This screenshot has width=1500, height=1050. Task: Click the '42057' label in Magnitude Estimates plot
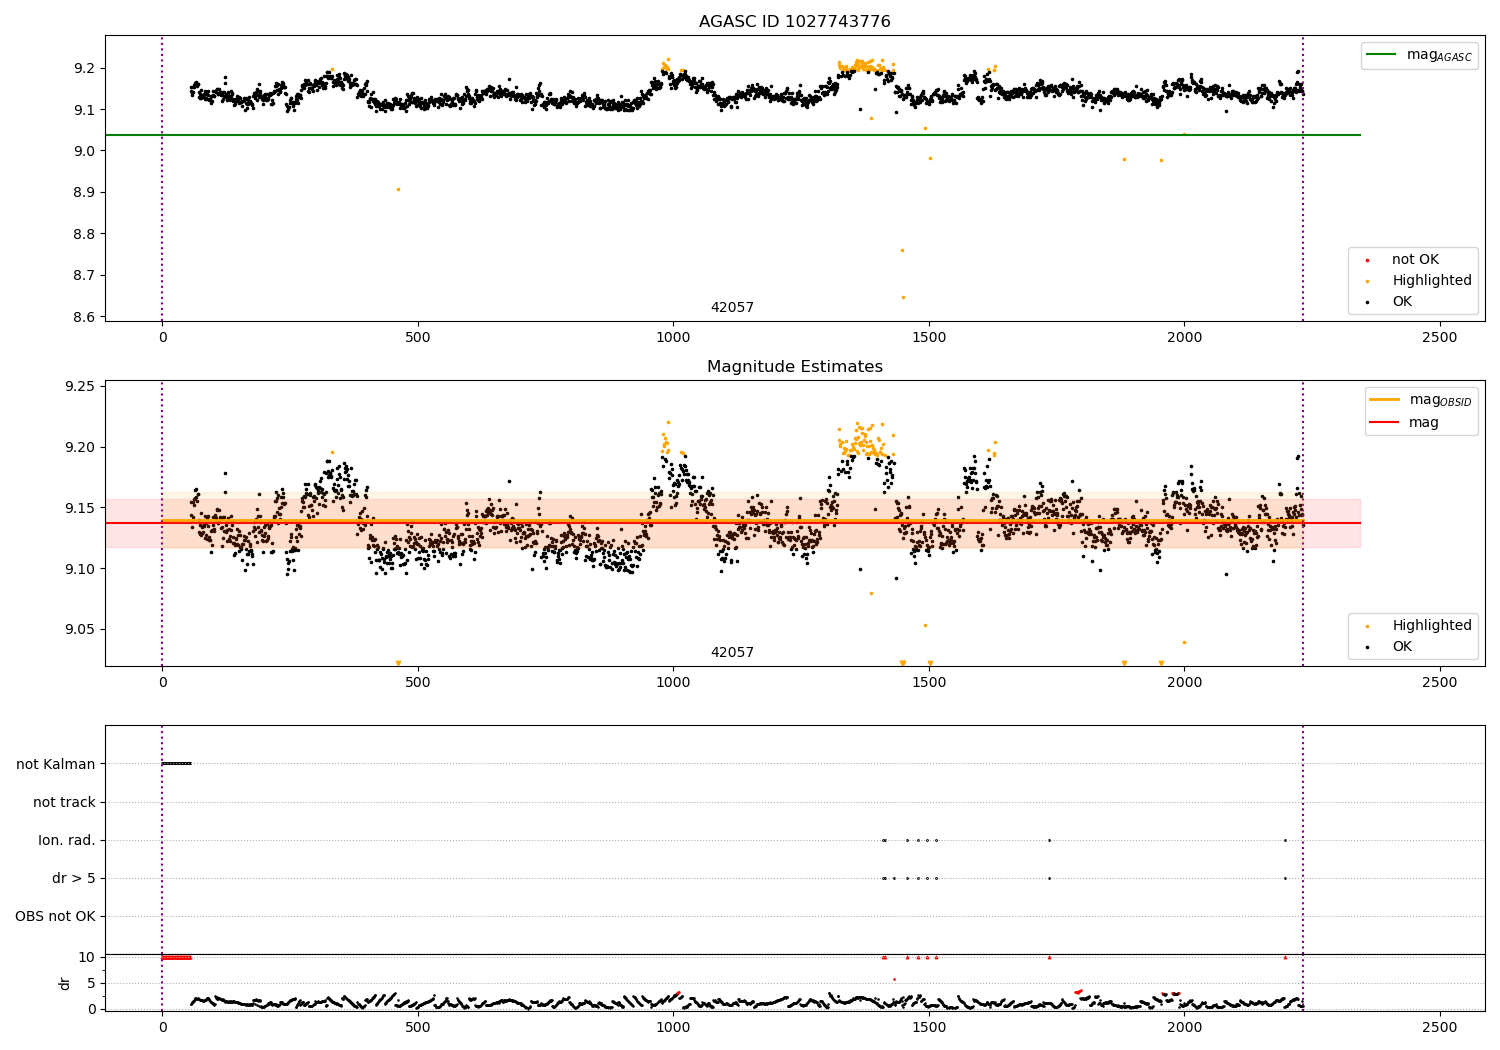pyautogui.click(x=732, y=653)
